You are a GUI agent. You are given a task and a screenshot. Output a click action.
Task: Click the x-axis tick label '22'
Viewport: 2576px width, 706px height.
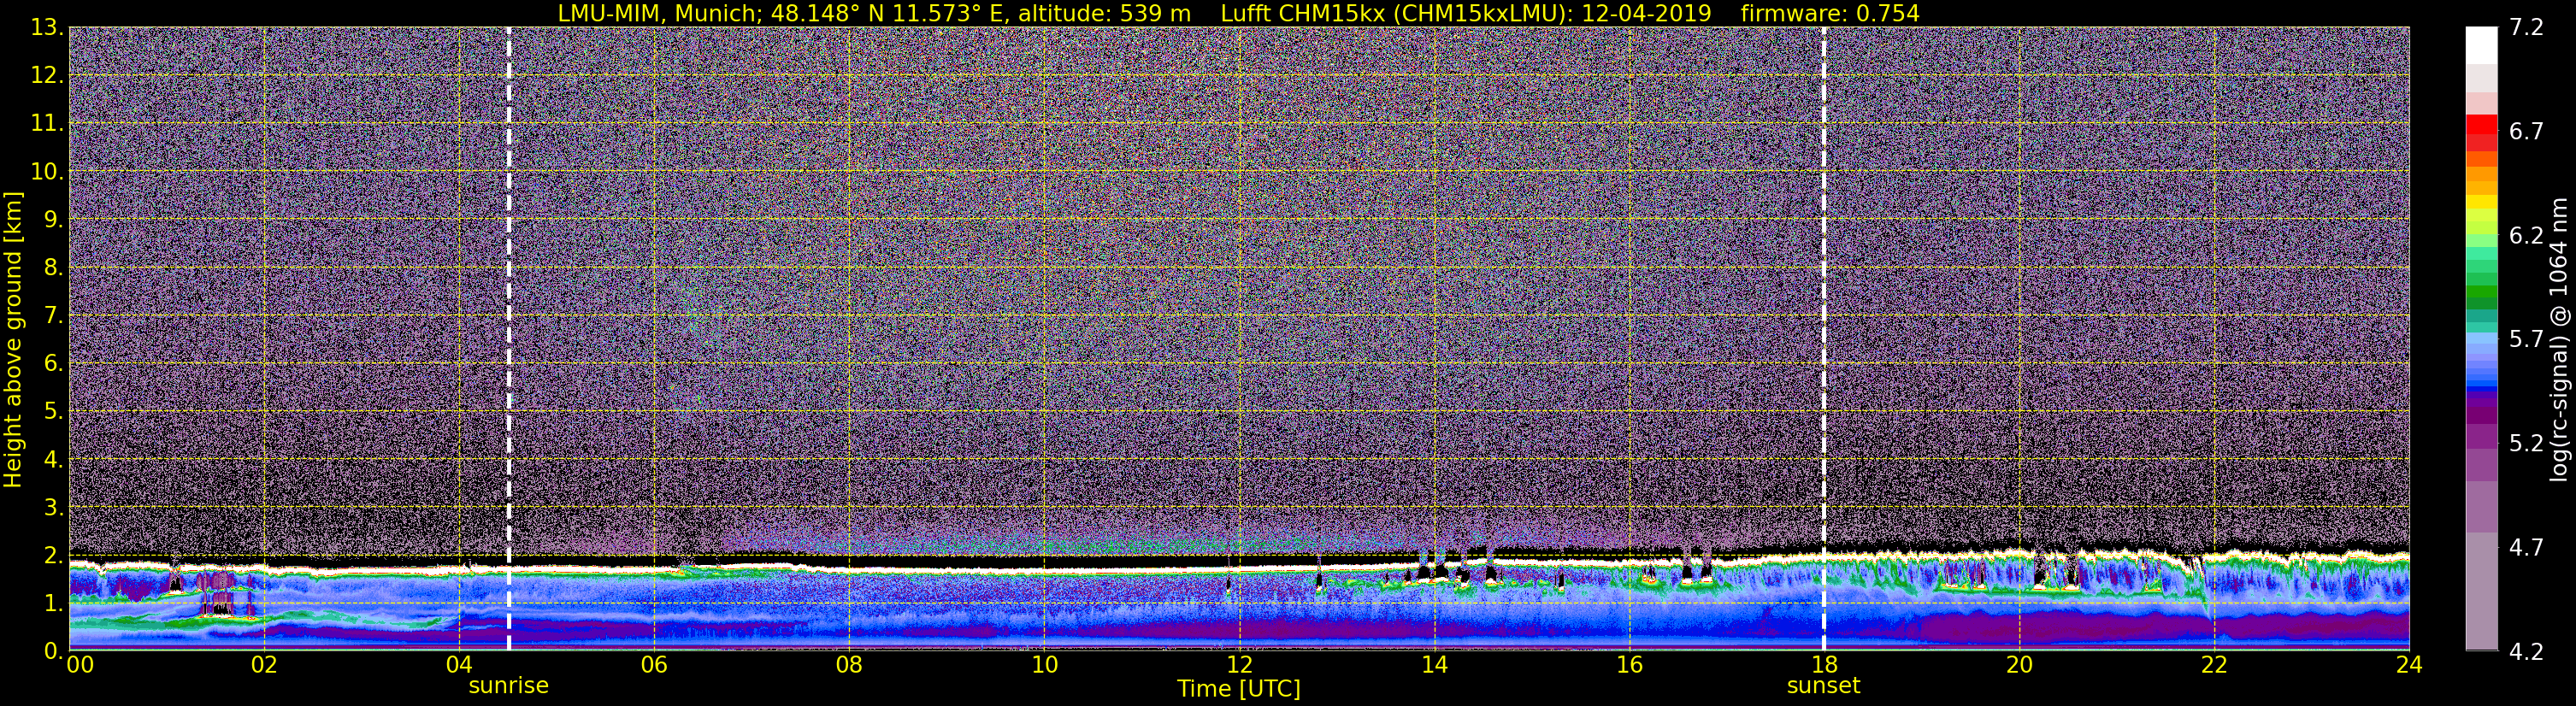point(2214,665)
